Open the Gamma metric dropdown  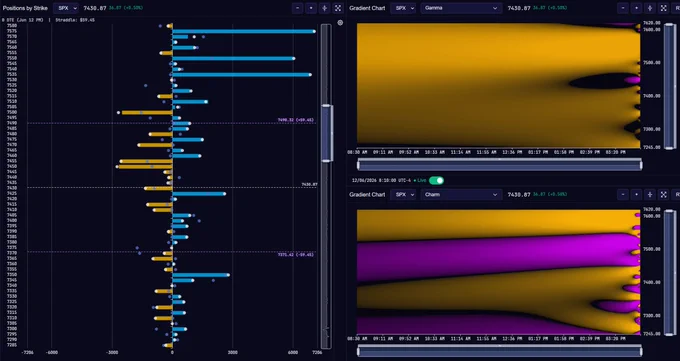(x=461, y=8)
